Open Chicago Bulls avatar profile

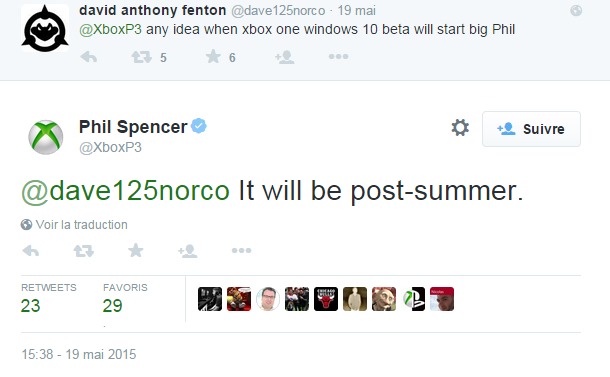click(x=326, y=299)
